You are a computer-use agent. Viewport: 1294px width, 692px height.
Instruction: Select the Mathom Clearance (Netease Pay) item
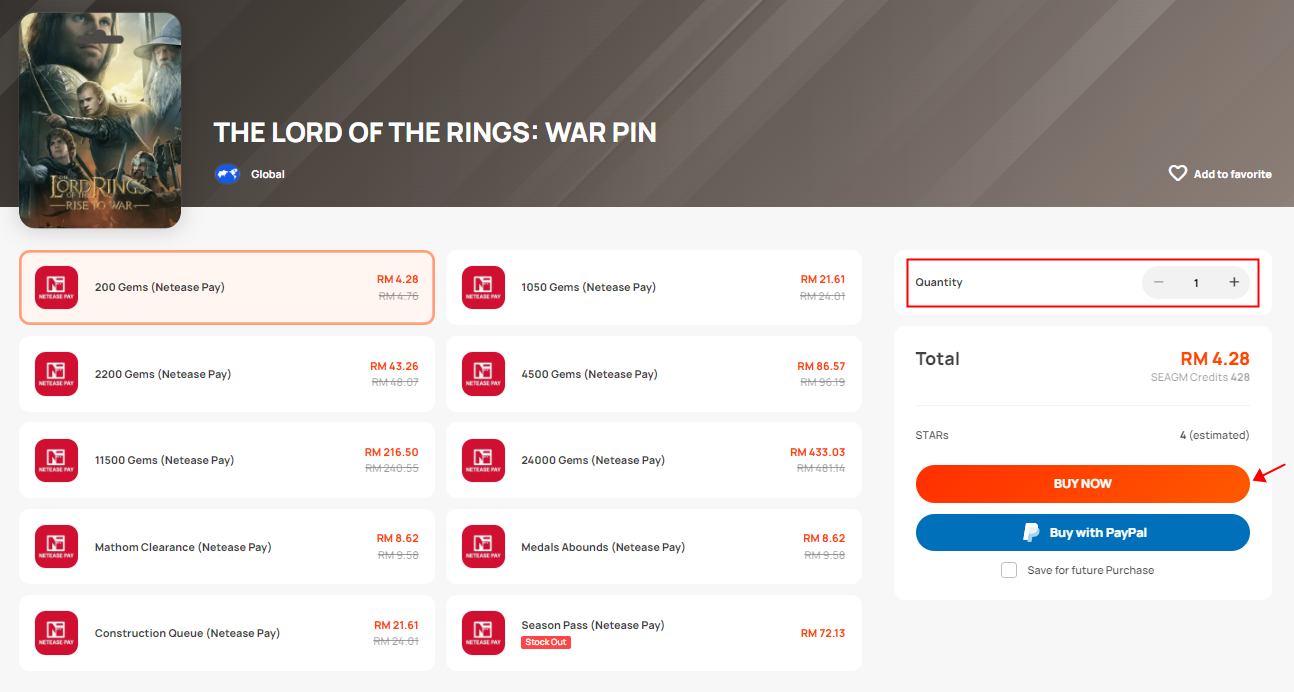(227, 547)
